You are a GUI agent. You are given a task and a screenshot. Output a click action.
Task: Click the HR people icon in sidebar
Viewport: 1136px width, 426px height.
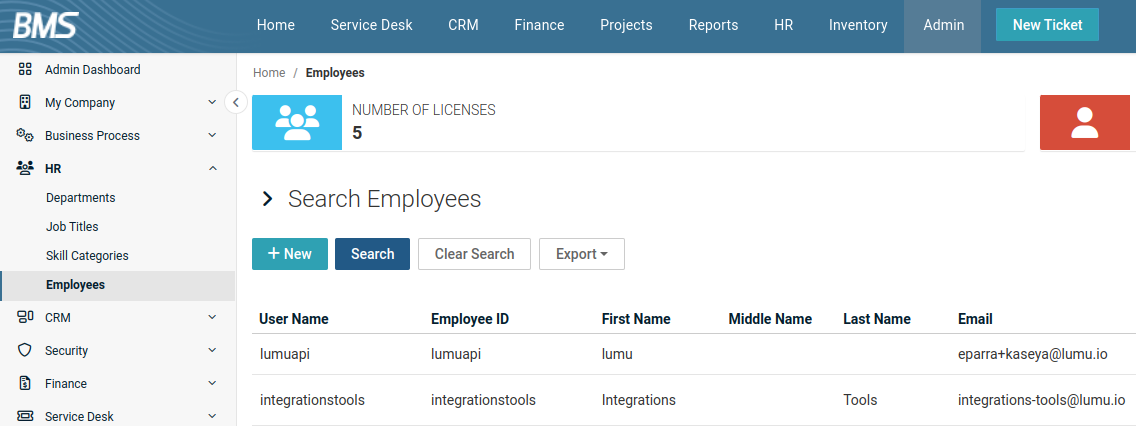coord(26,169)
